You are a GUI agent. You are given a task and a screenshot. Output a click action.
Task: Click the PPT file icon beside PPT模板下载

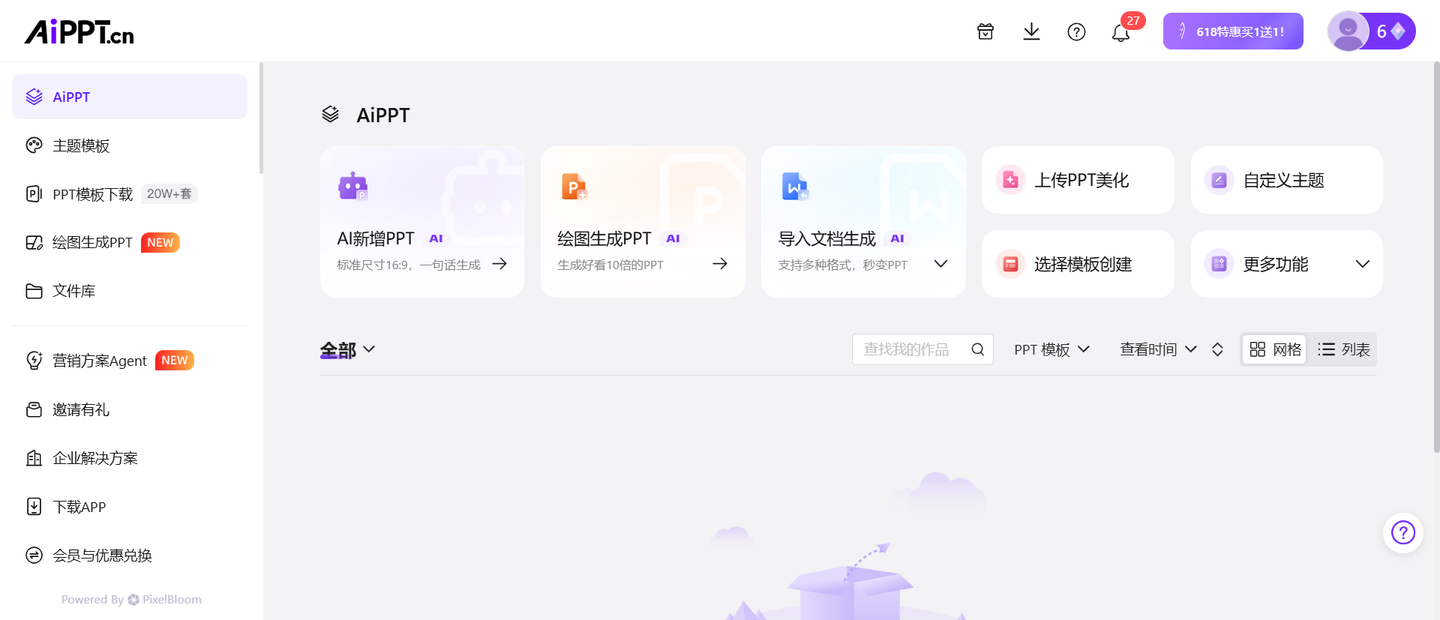34,194
